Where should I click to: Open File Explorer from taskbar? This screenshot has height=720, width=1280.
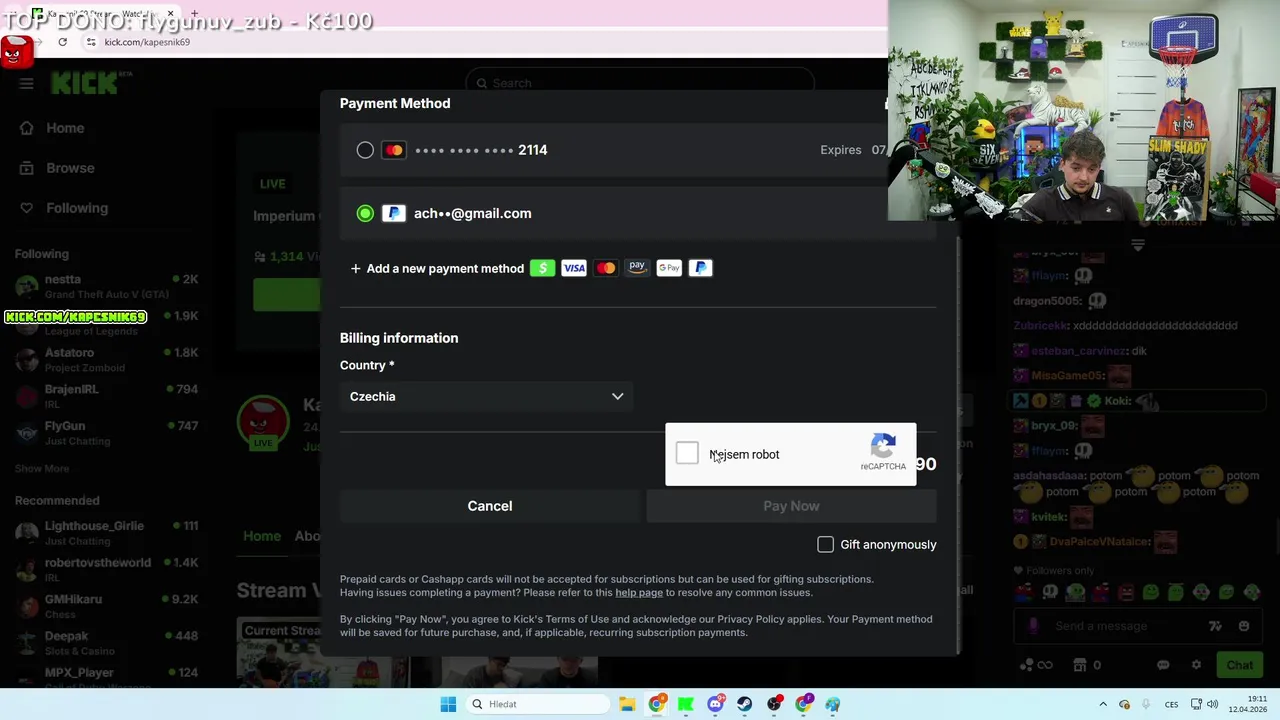click(x=627, y=704)
